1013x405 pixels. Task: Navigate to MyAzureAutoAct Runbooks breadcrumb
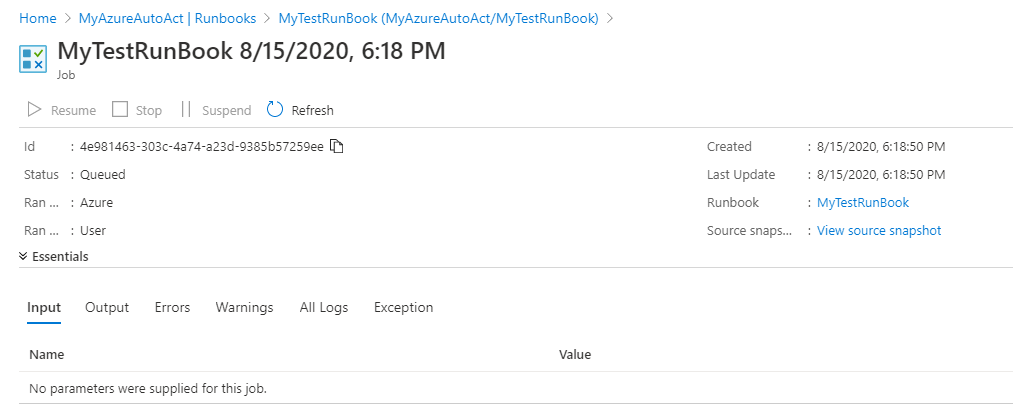(167, 19)
